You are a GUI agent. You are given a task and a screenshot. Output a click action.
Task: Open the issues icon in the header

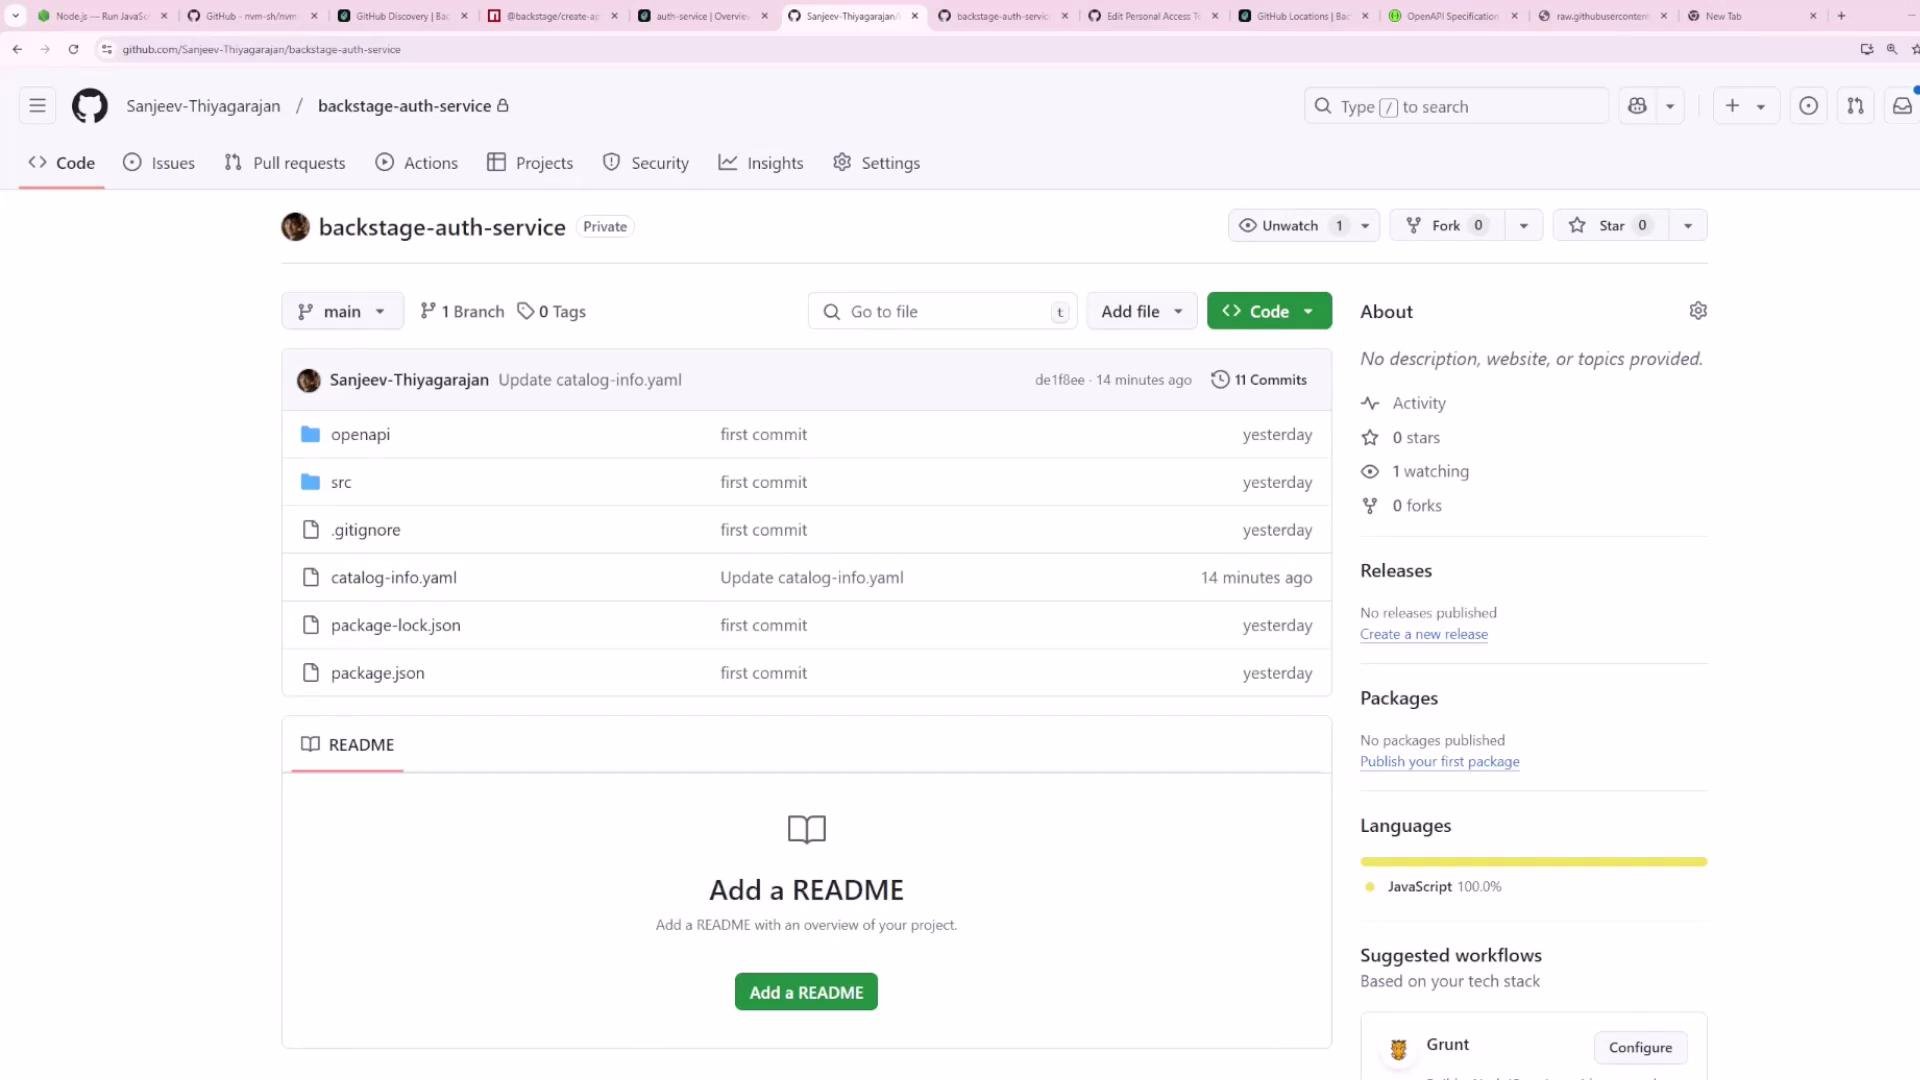click(1808, 106)
